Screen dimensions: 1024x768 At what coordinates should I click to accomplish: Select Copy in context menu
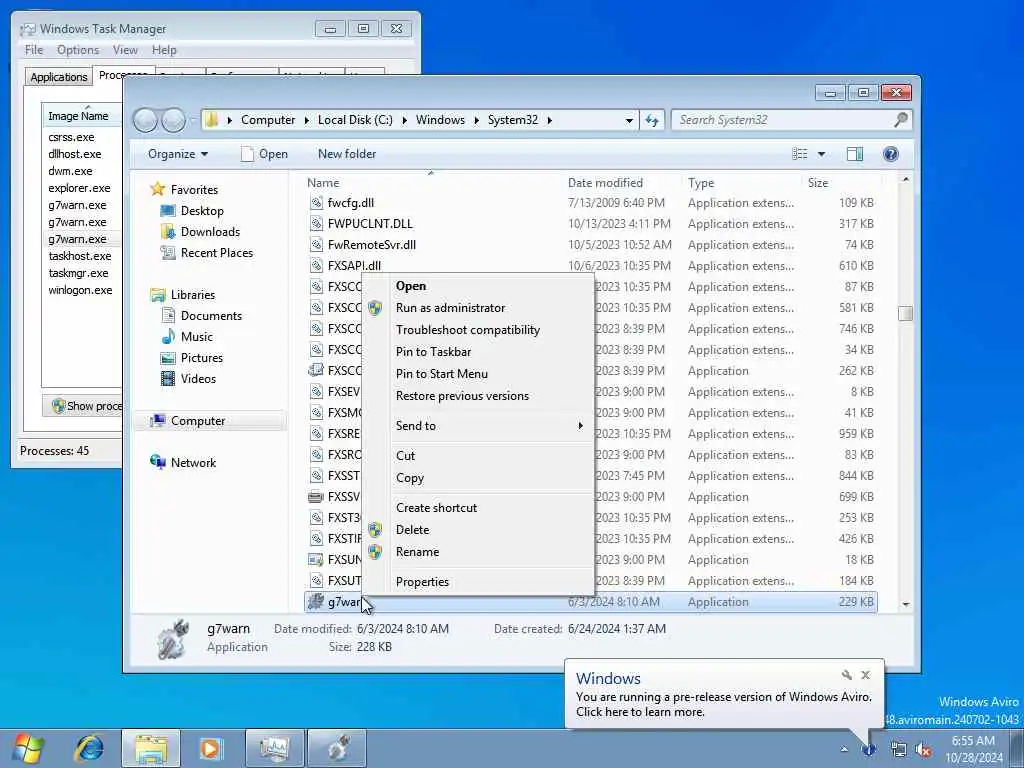(x=478, y=477)
